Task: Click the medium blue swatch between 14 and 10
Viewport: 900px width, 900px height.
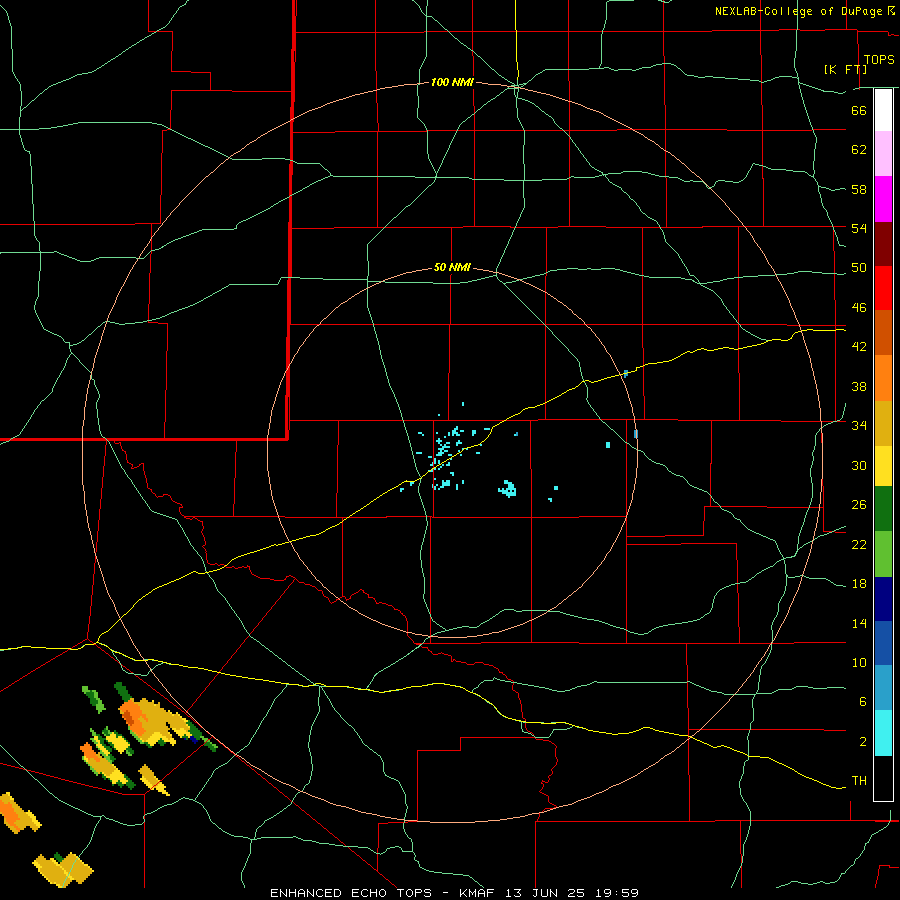Action: pyautogui.click(x=883, y=643)
